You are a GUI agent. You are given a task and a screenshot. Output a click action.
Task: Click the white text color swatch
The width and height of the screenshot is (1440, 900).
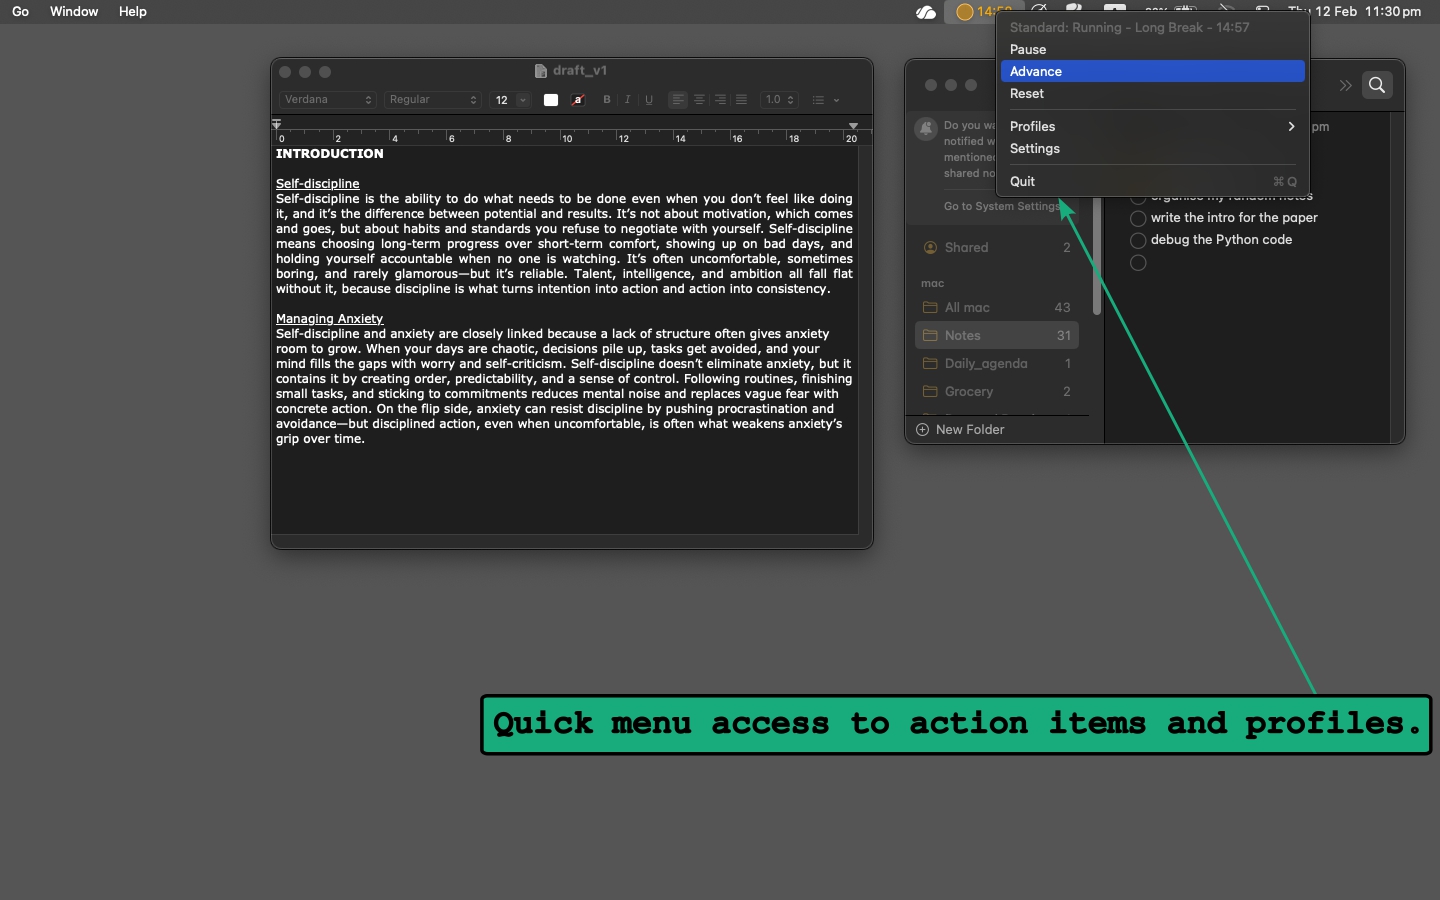coord(551,100)
